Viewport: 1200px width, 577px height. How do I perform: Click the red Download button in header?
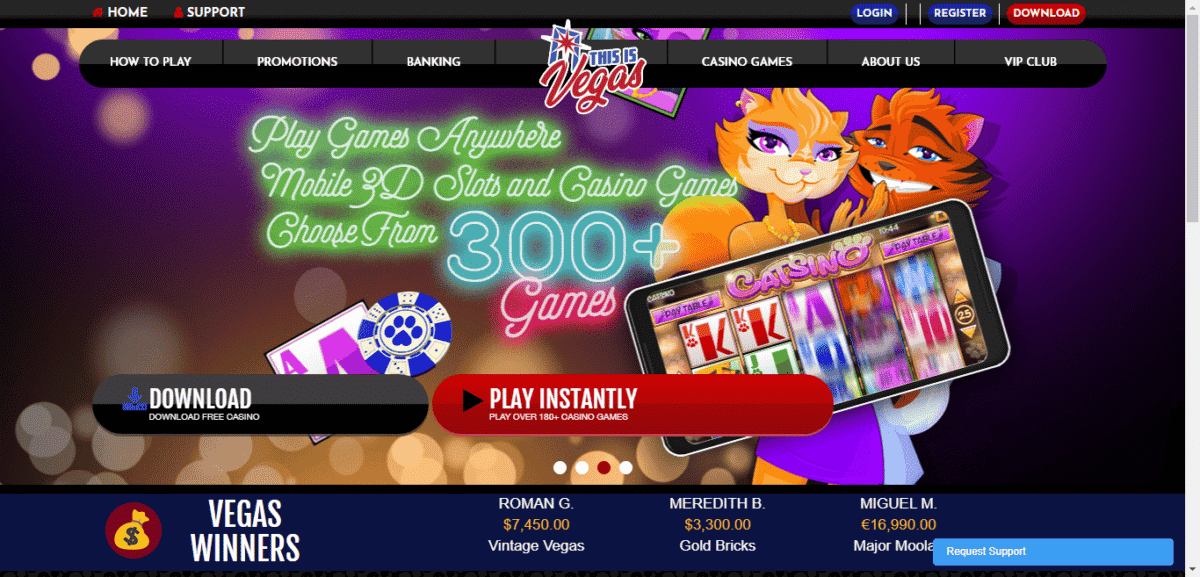pos(1046,13)
